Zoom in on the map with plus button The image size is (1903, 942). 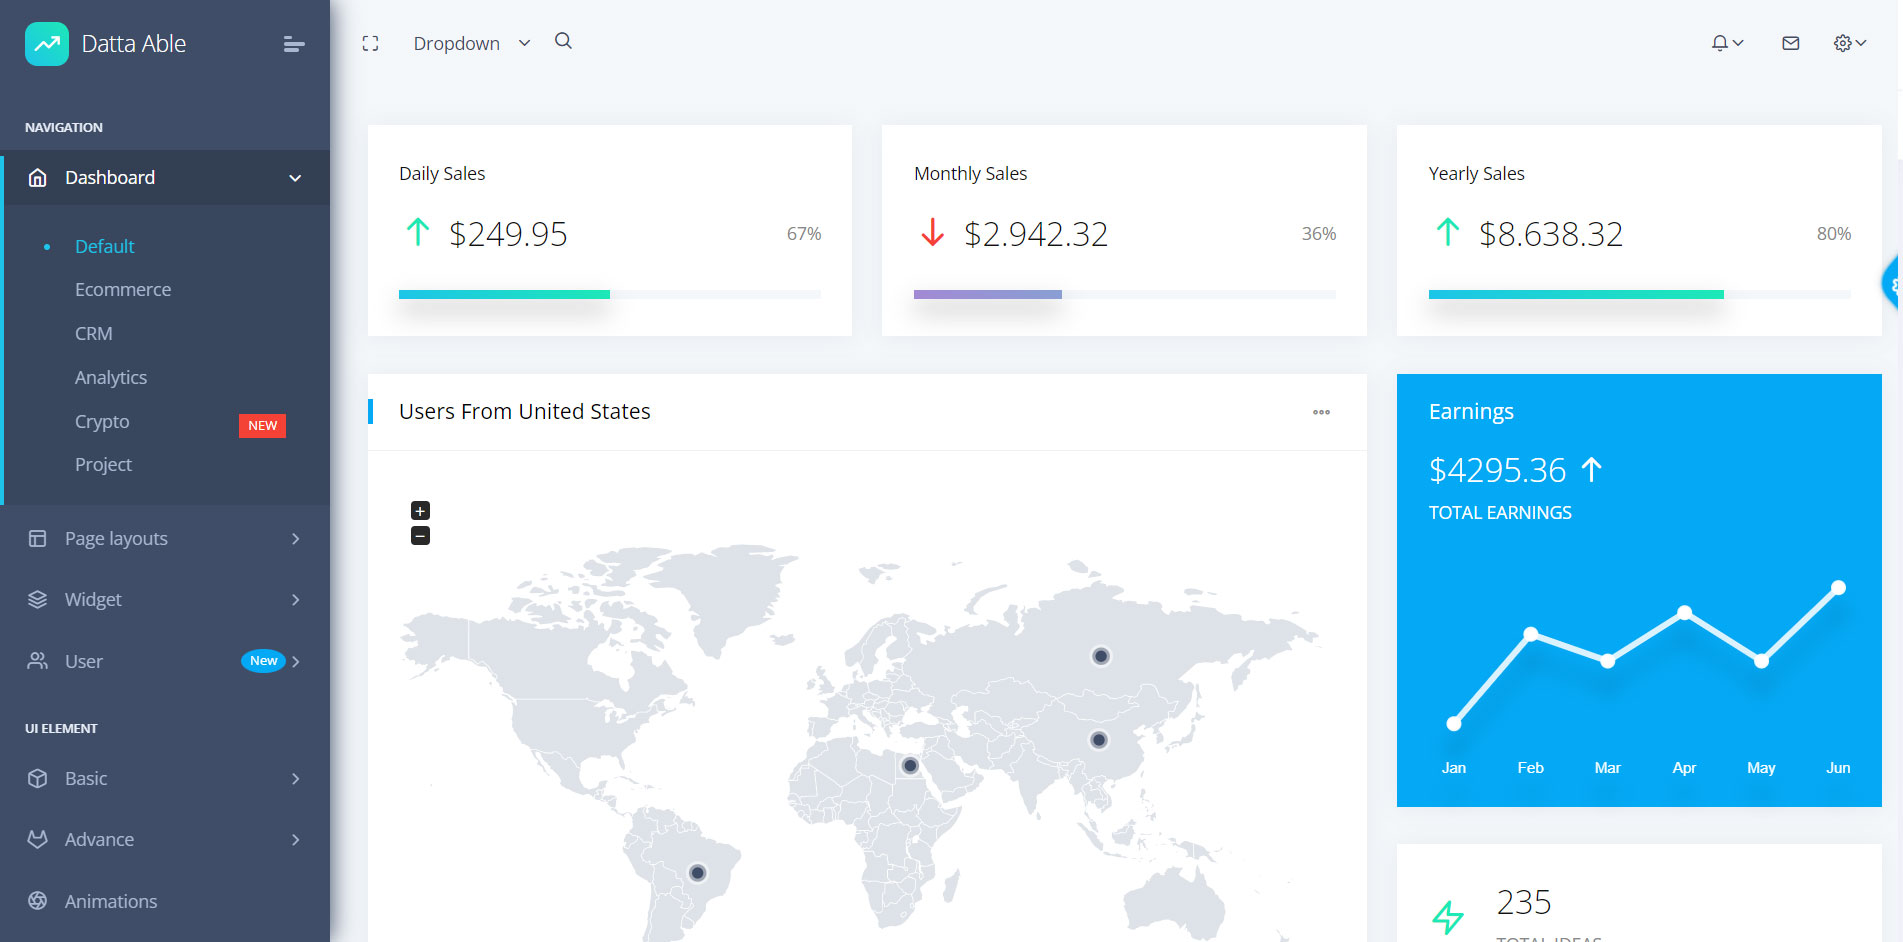click(x=420, y=510)
